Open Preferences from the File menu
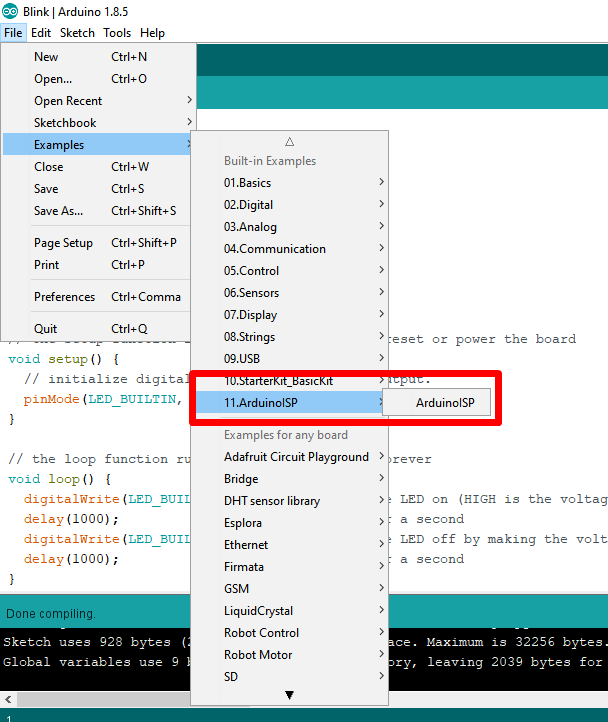The width and height of the screenshot is (608, 722). pyautogui.click(x=97, y=297)
